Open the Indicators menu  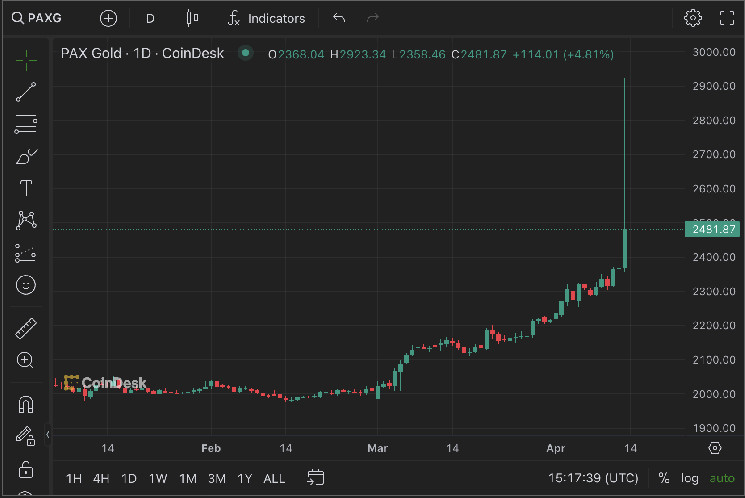266,18
